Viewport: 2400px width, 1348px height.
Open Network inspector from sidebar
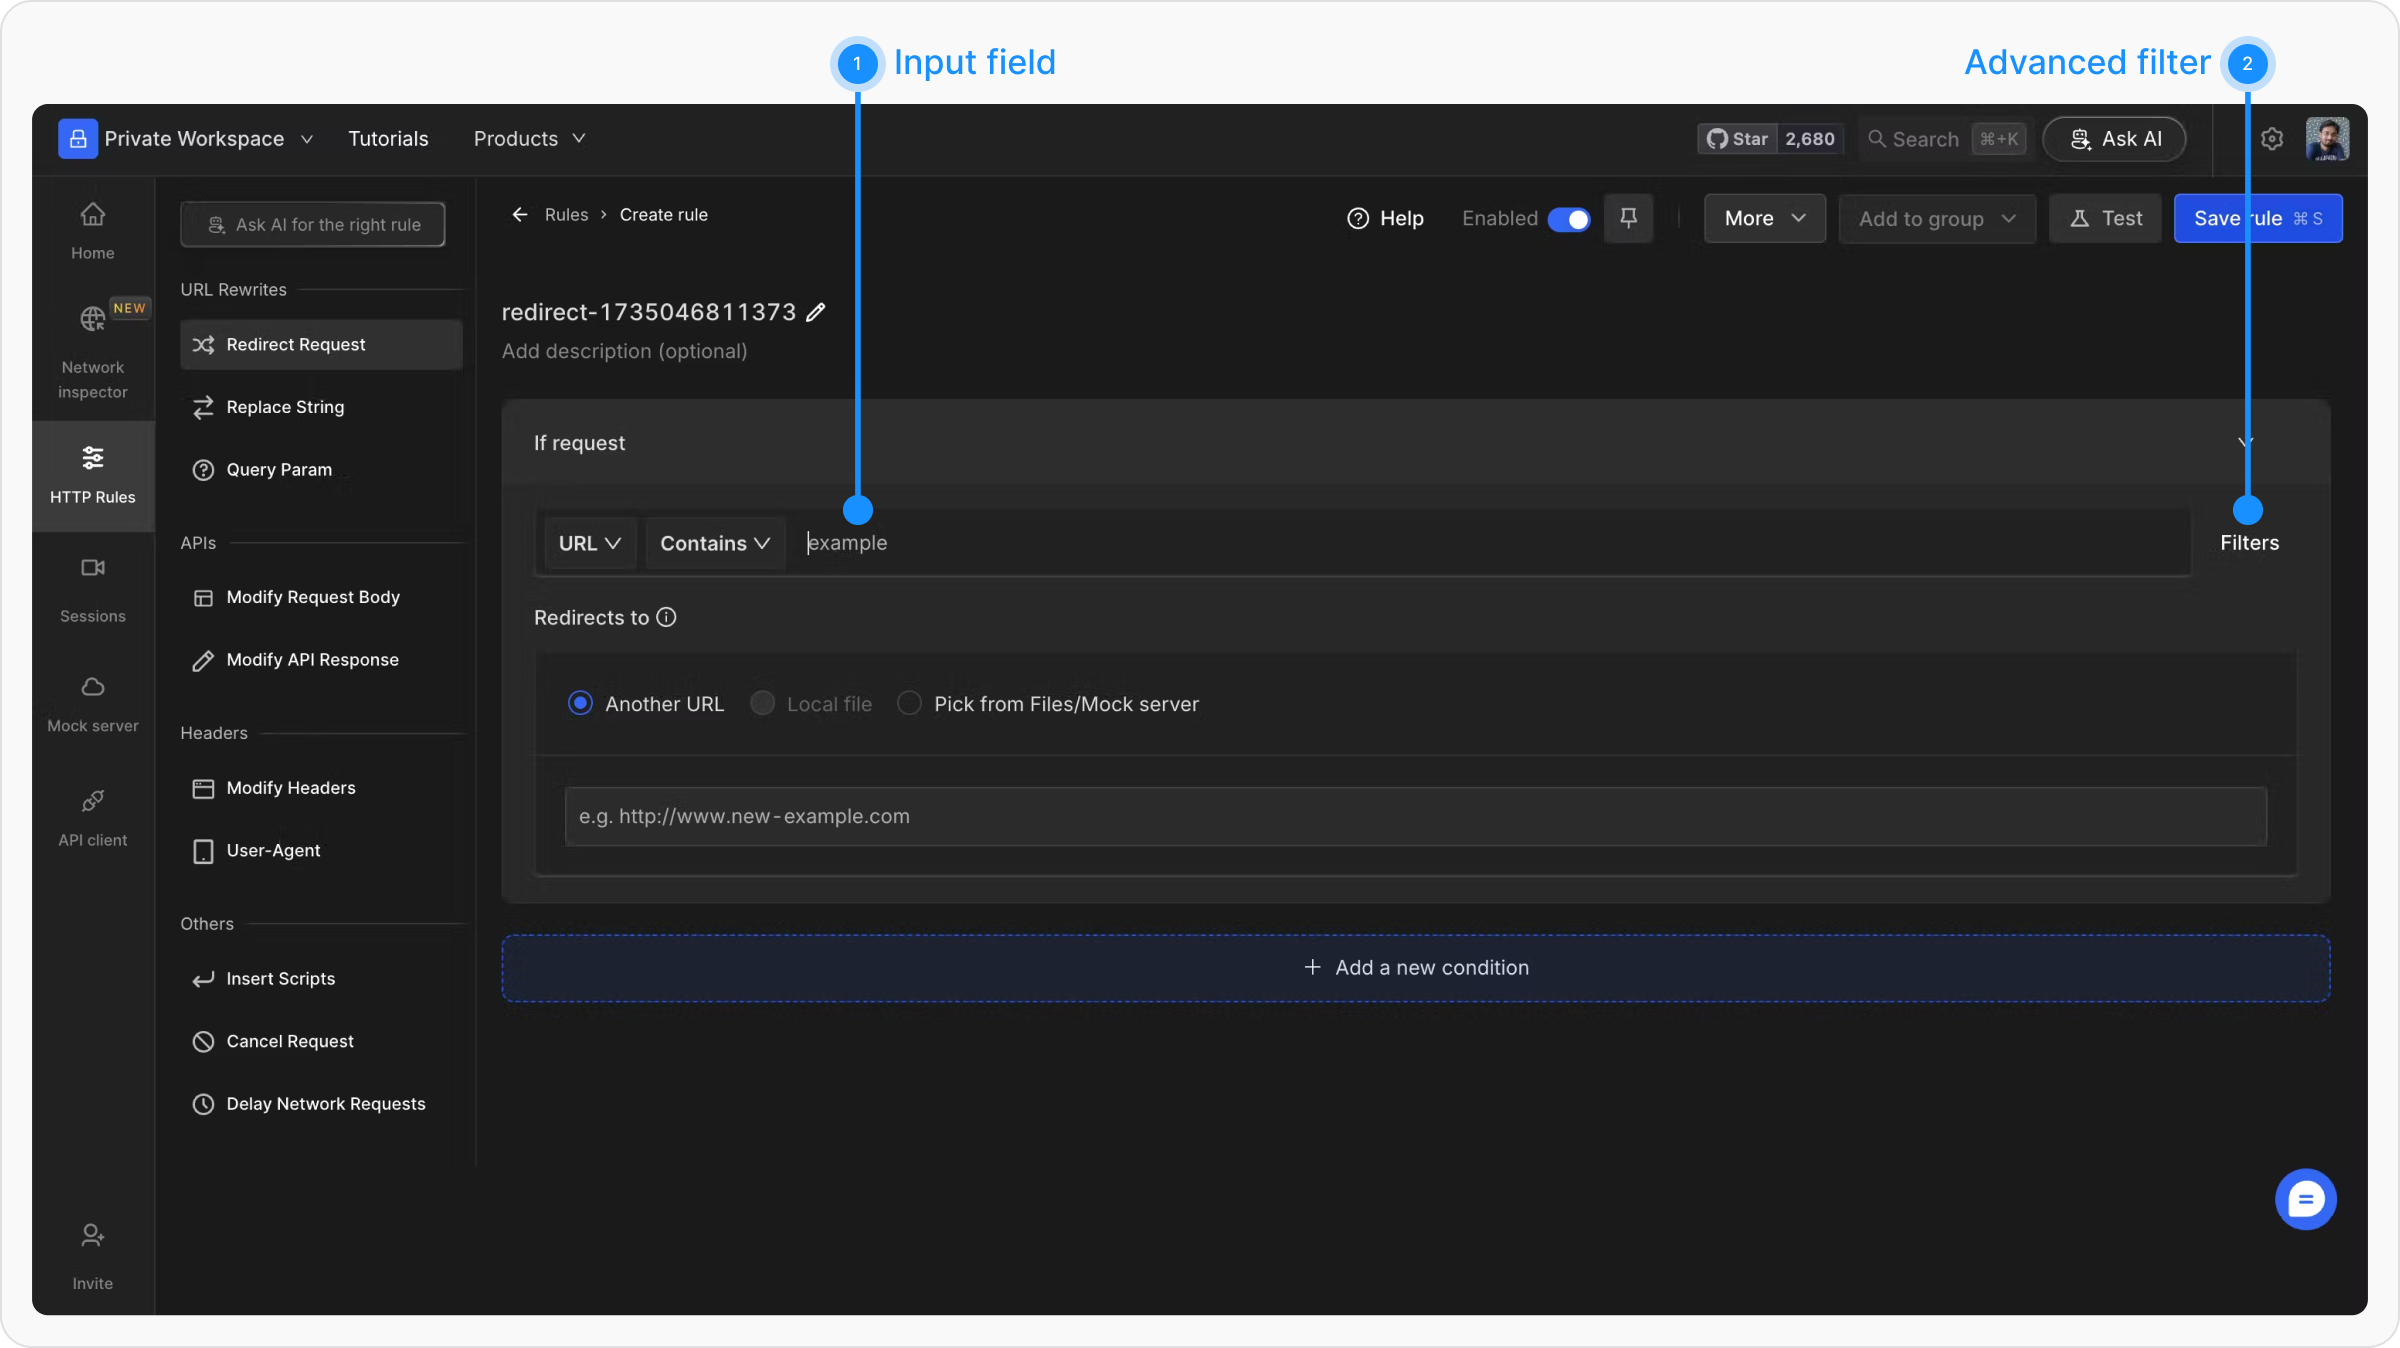click(92, 350)
